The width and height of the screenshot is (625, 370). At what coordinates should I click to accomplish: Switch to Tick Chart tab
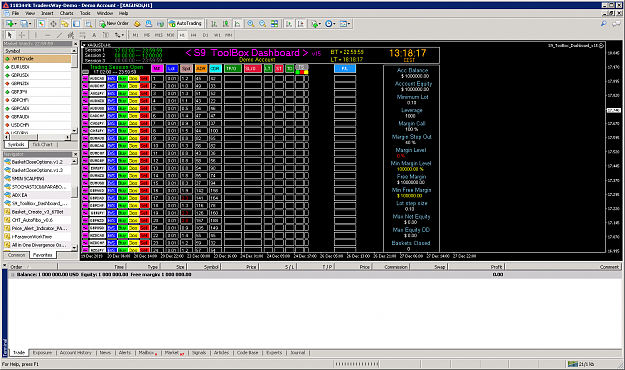coord(42,144)
